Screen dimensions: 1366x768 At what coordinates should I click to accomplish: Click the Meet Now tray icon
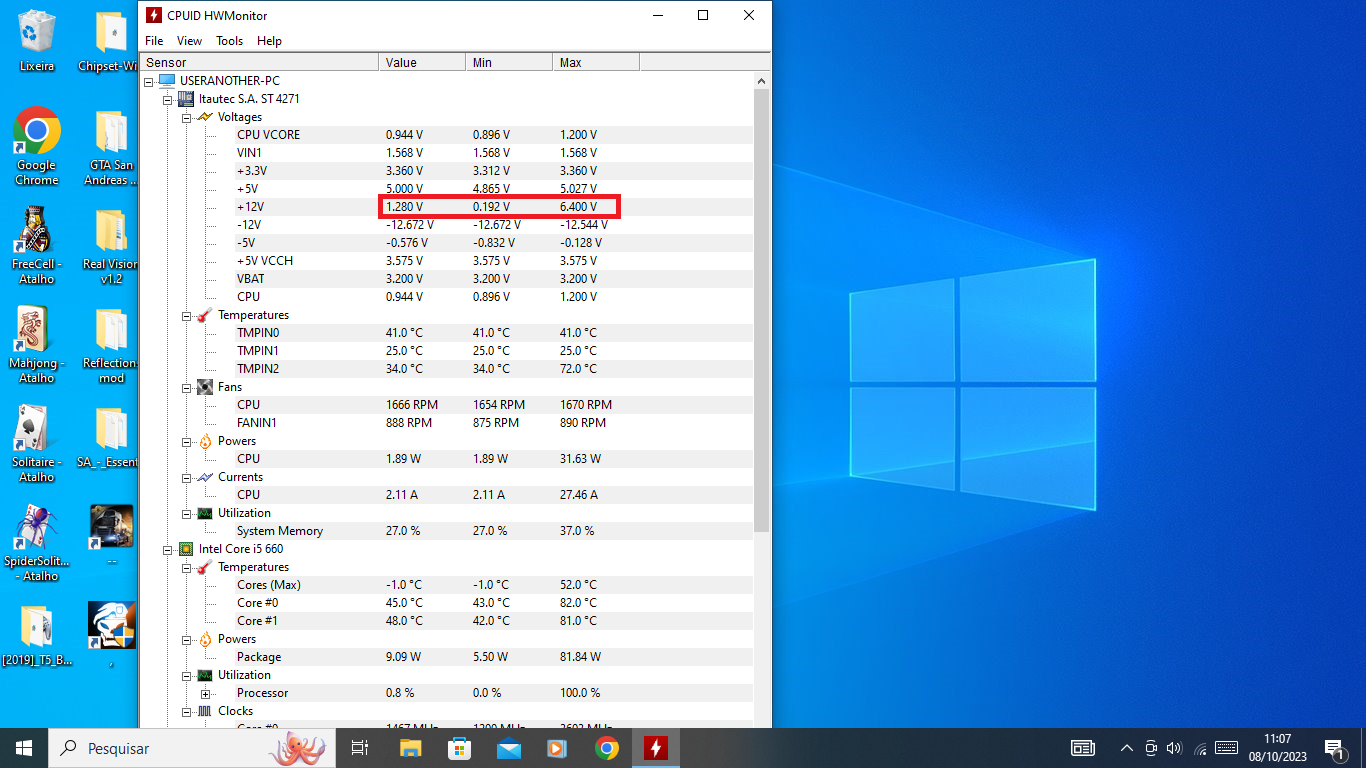pyautogui.click(x=1150, y=748)
